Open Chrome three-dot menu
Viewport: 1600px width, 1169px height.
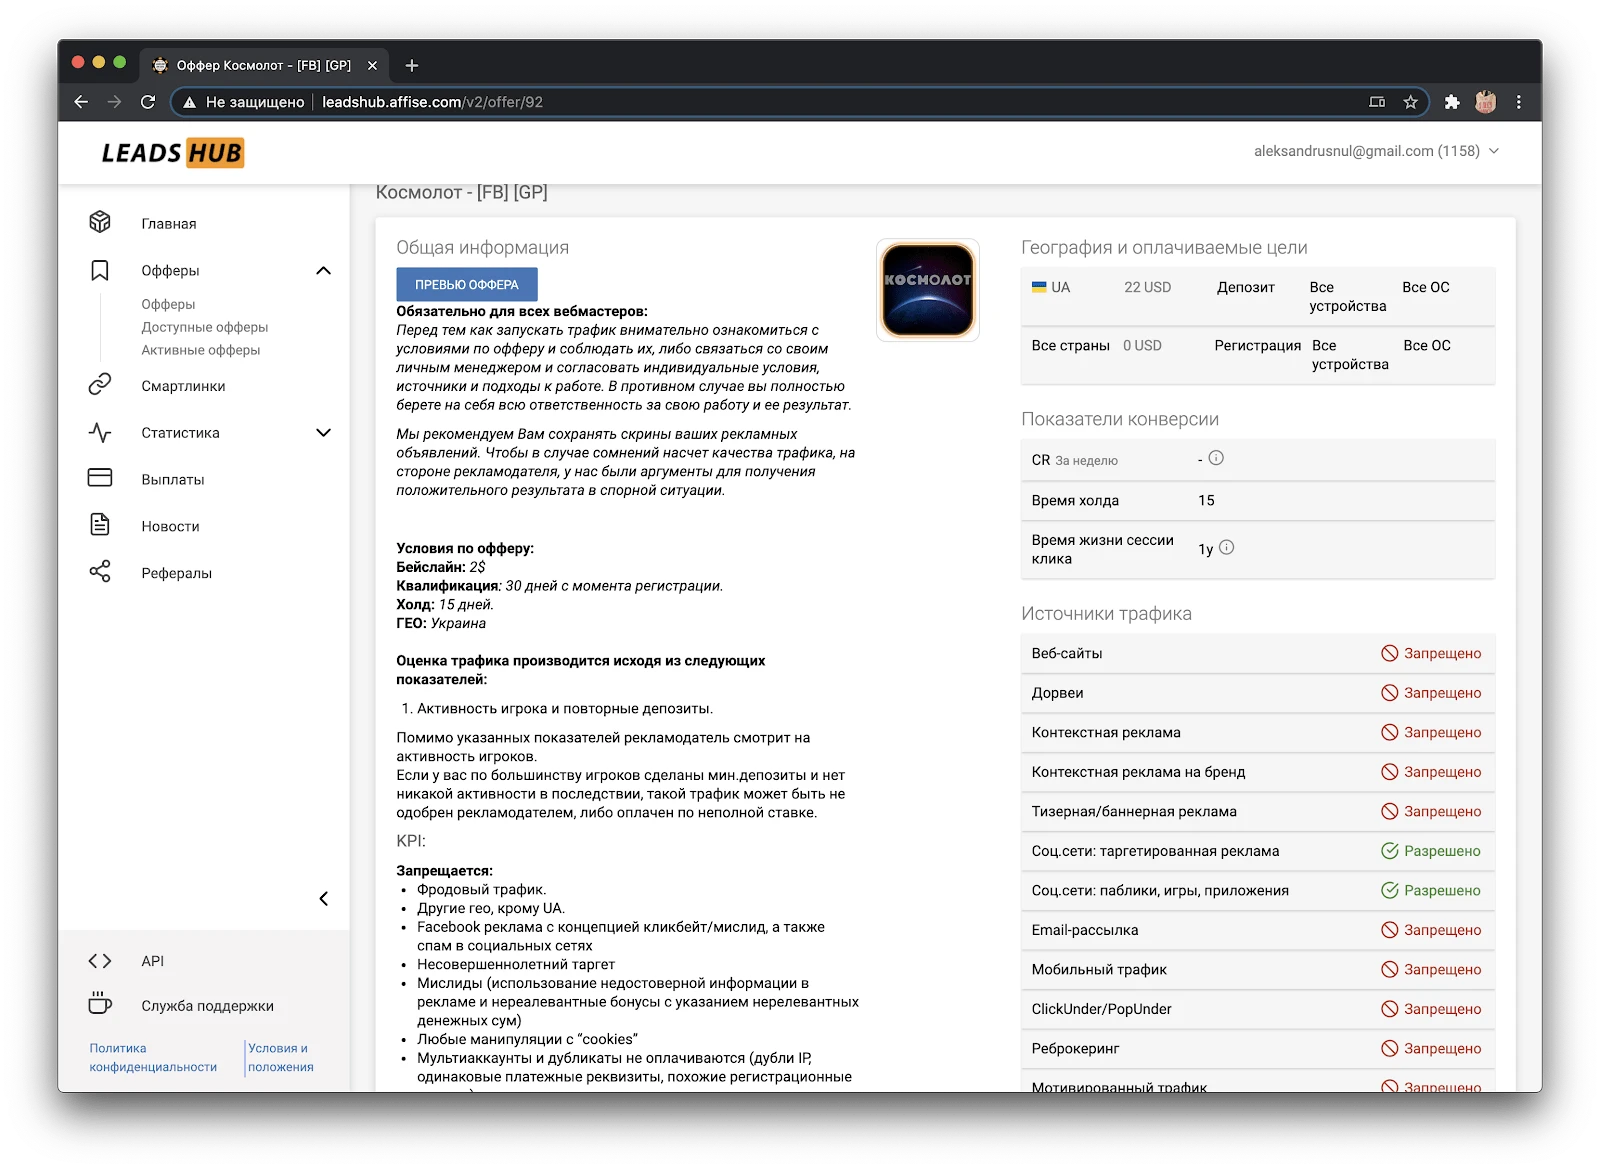pyautogui.click(x=1518, y=102)
